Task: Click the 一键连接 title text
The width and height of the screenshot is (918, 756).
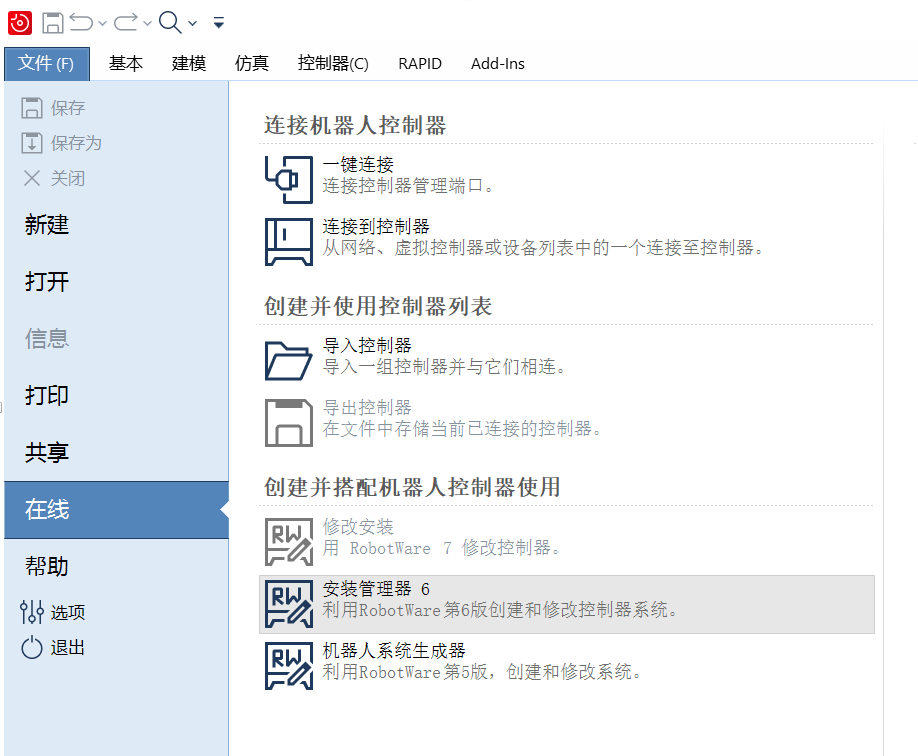Action: 358,165
